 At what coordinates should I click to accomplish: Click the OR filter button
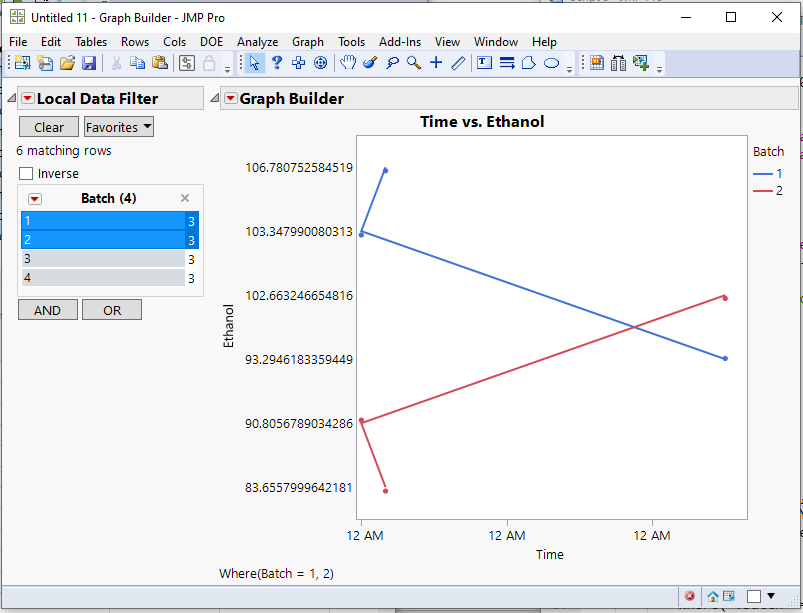click(111, 309)
